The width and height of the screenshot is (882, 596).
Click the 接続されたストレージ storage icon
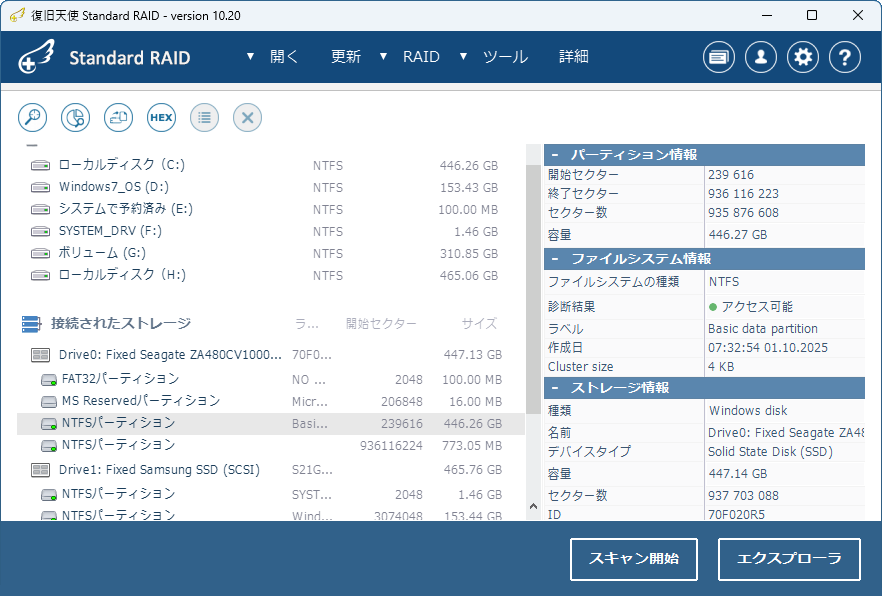[32, 324]
